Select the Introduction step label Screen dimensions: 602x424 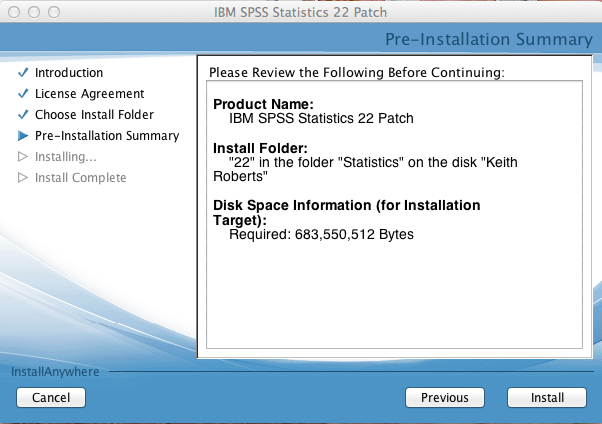69,73
